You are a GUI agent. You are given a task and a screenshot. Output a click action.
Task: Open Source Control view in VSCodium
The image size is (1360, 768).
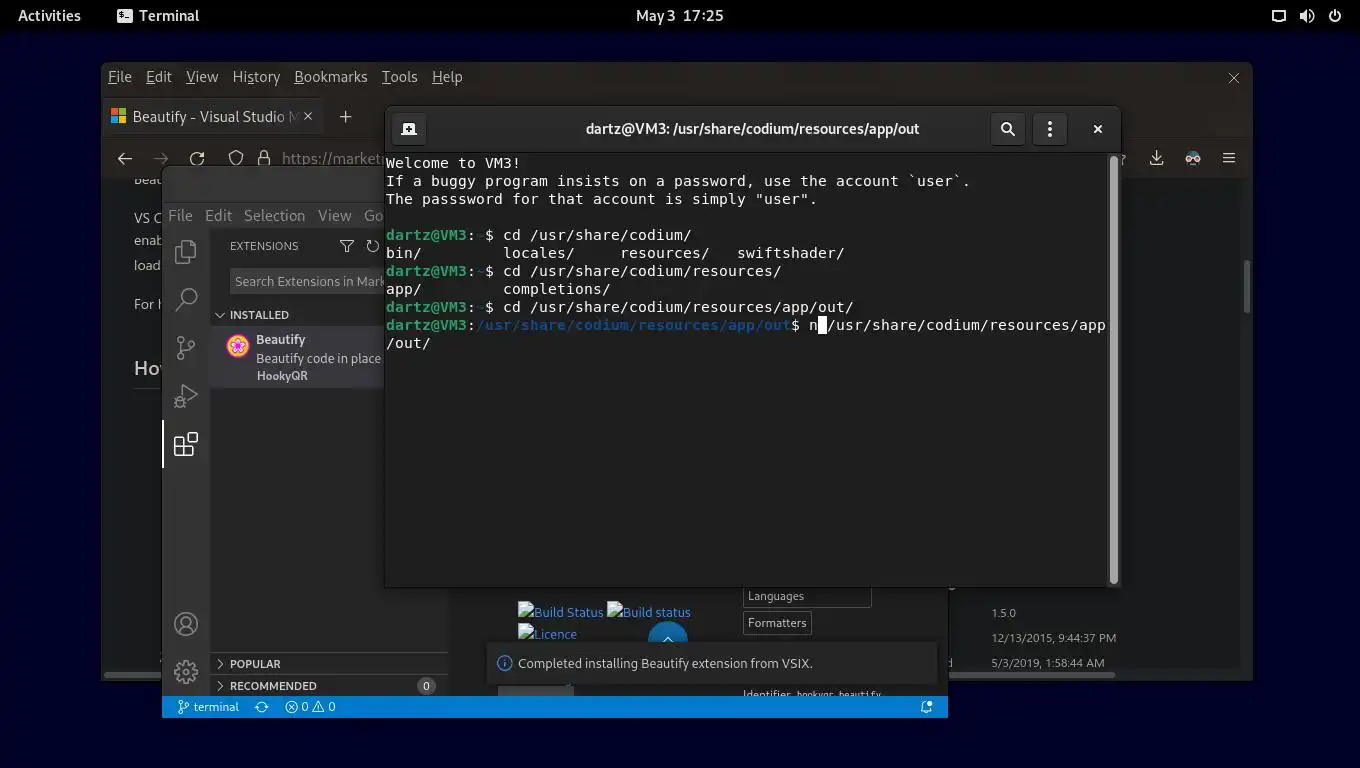point(186,347)
